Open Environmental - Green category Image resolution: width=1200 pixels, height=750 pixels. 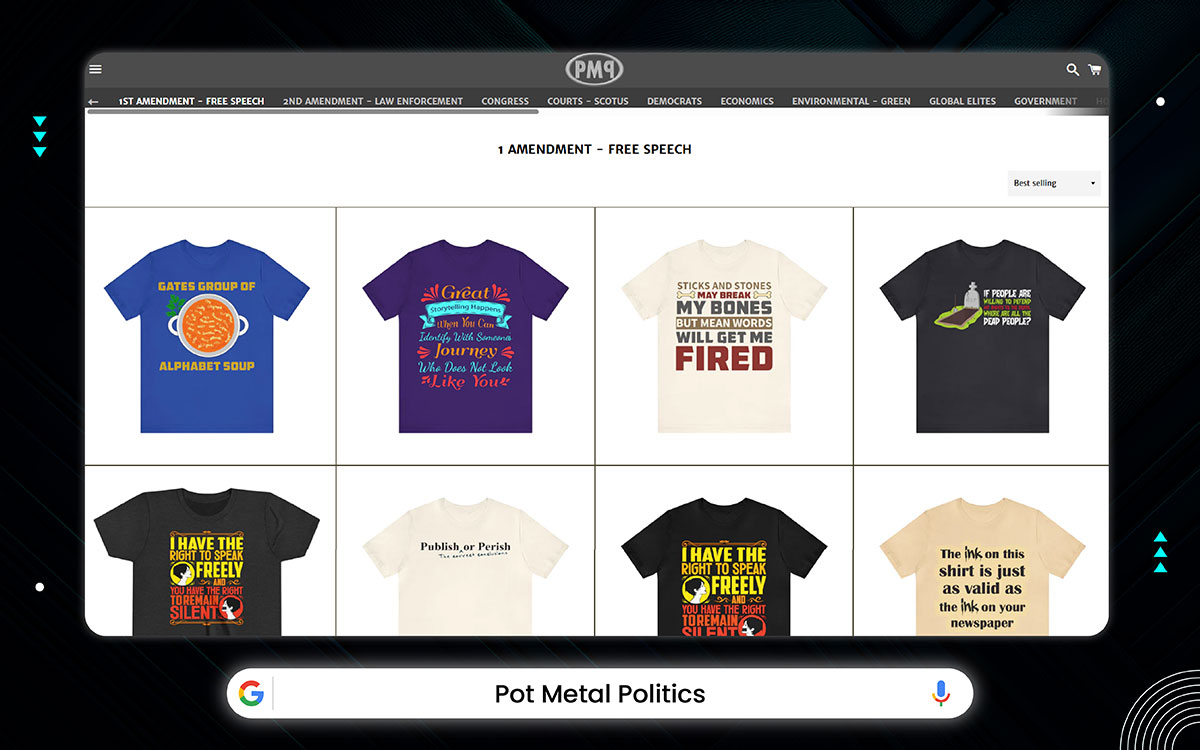coord(851,101)
